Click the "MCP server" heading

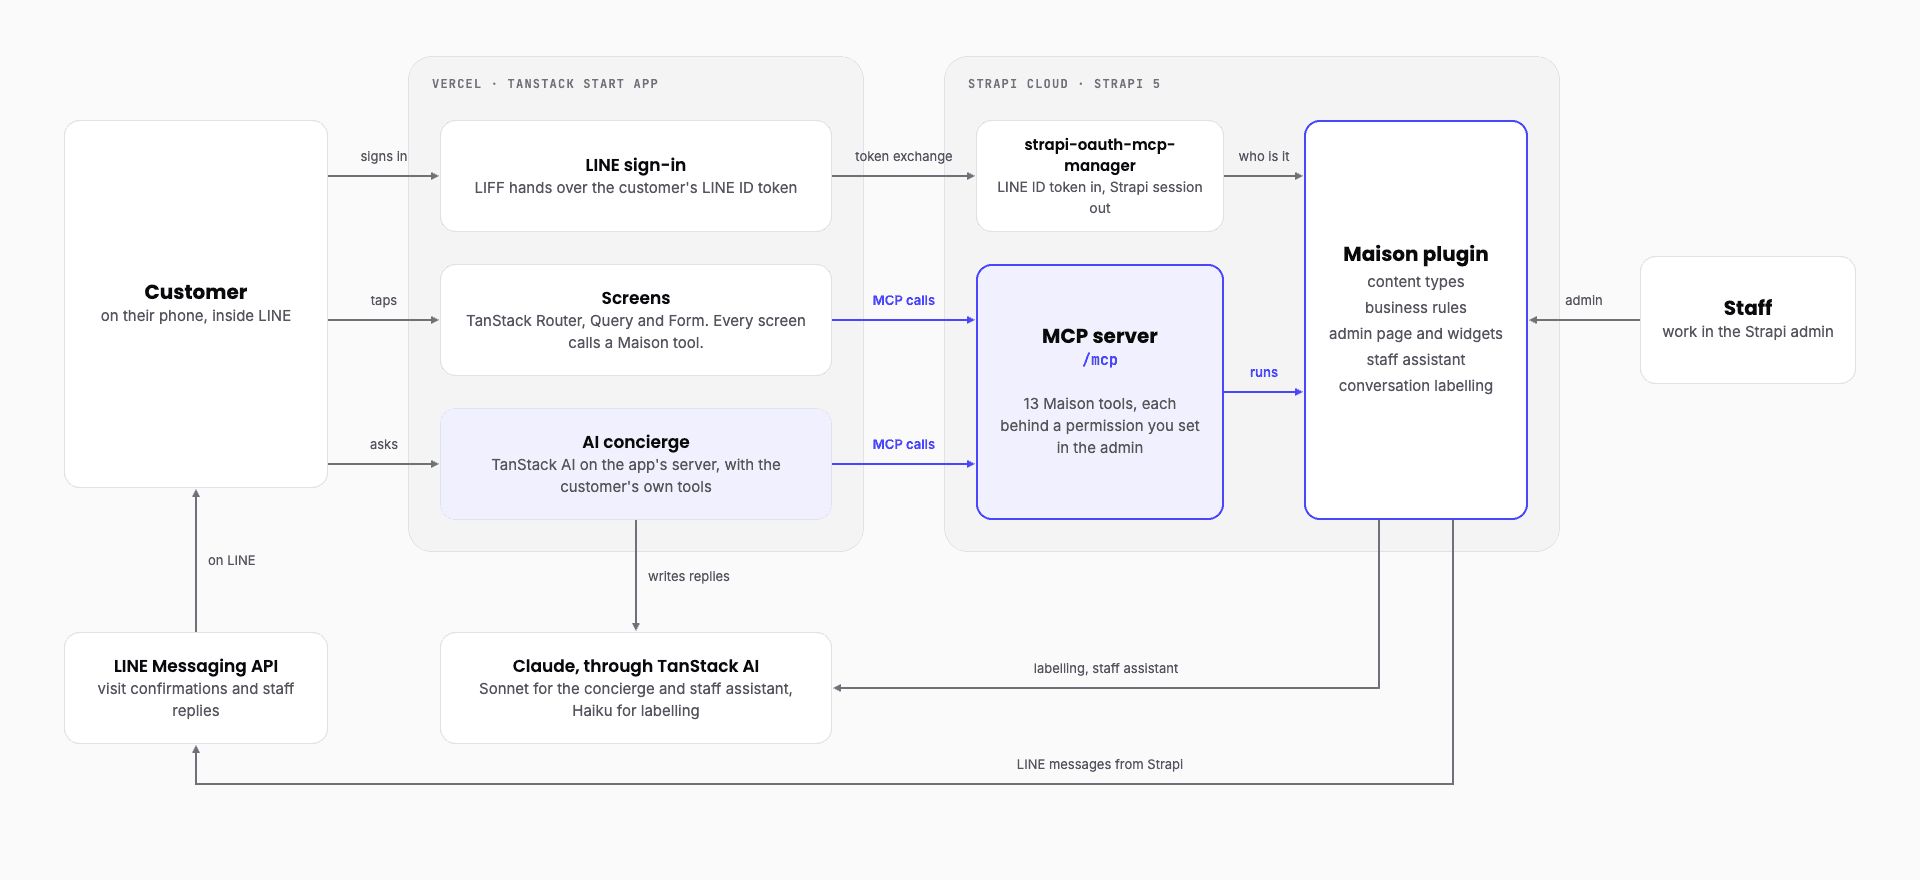coord(1100,336)
